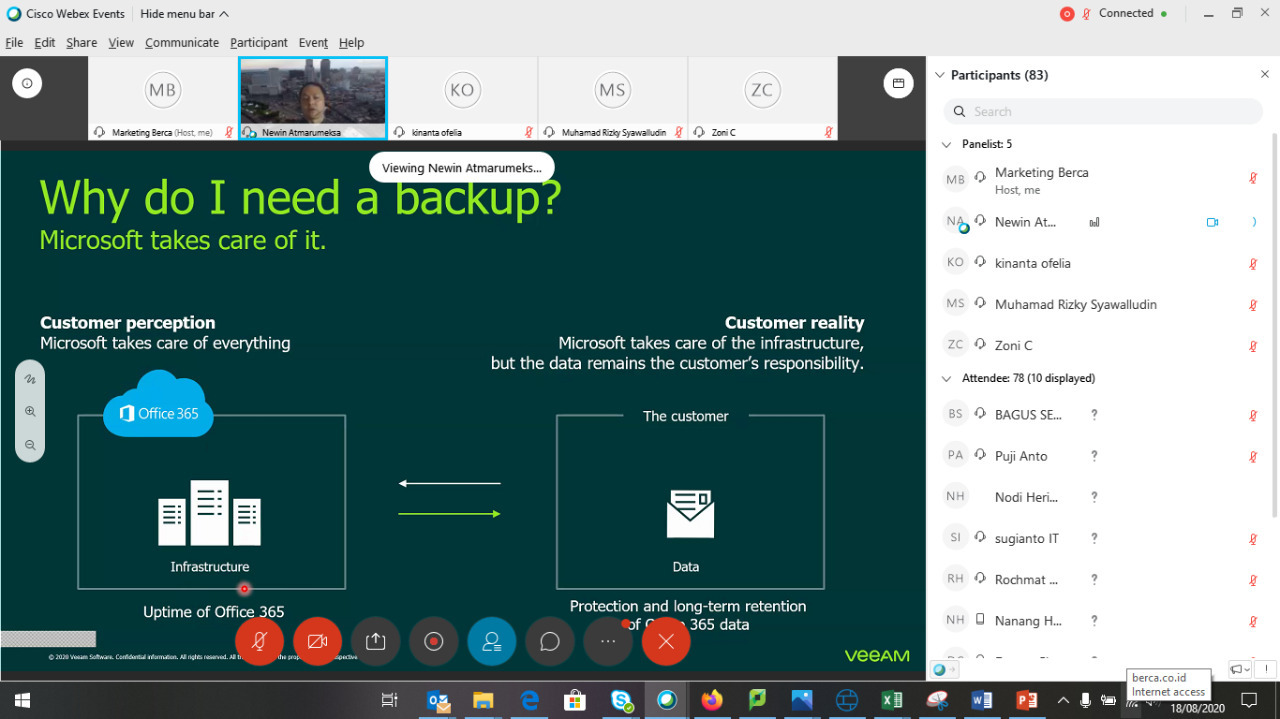Click mute icon beside sugianto IT
This screenshot has width=1280, height=719.
(1253, 539)
